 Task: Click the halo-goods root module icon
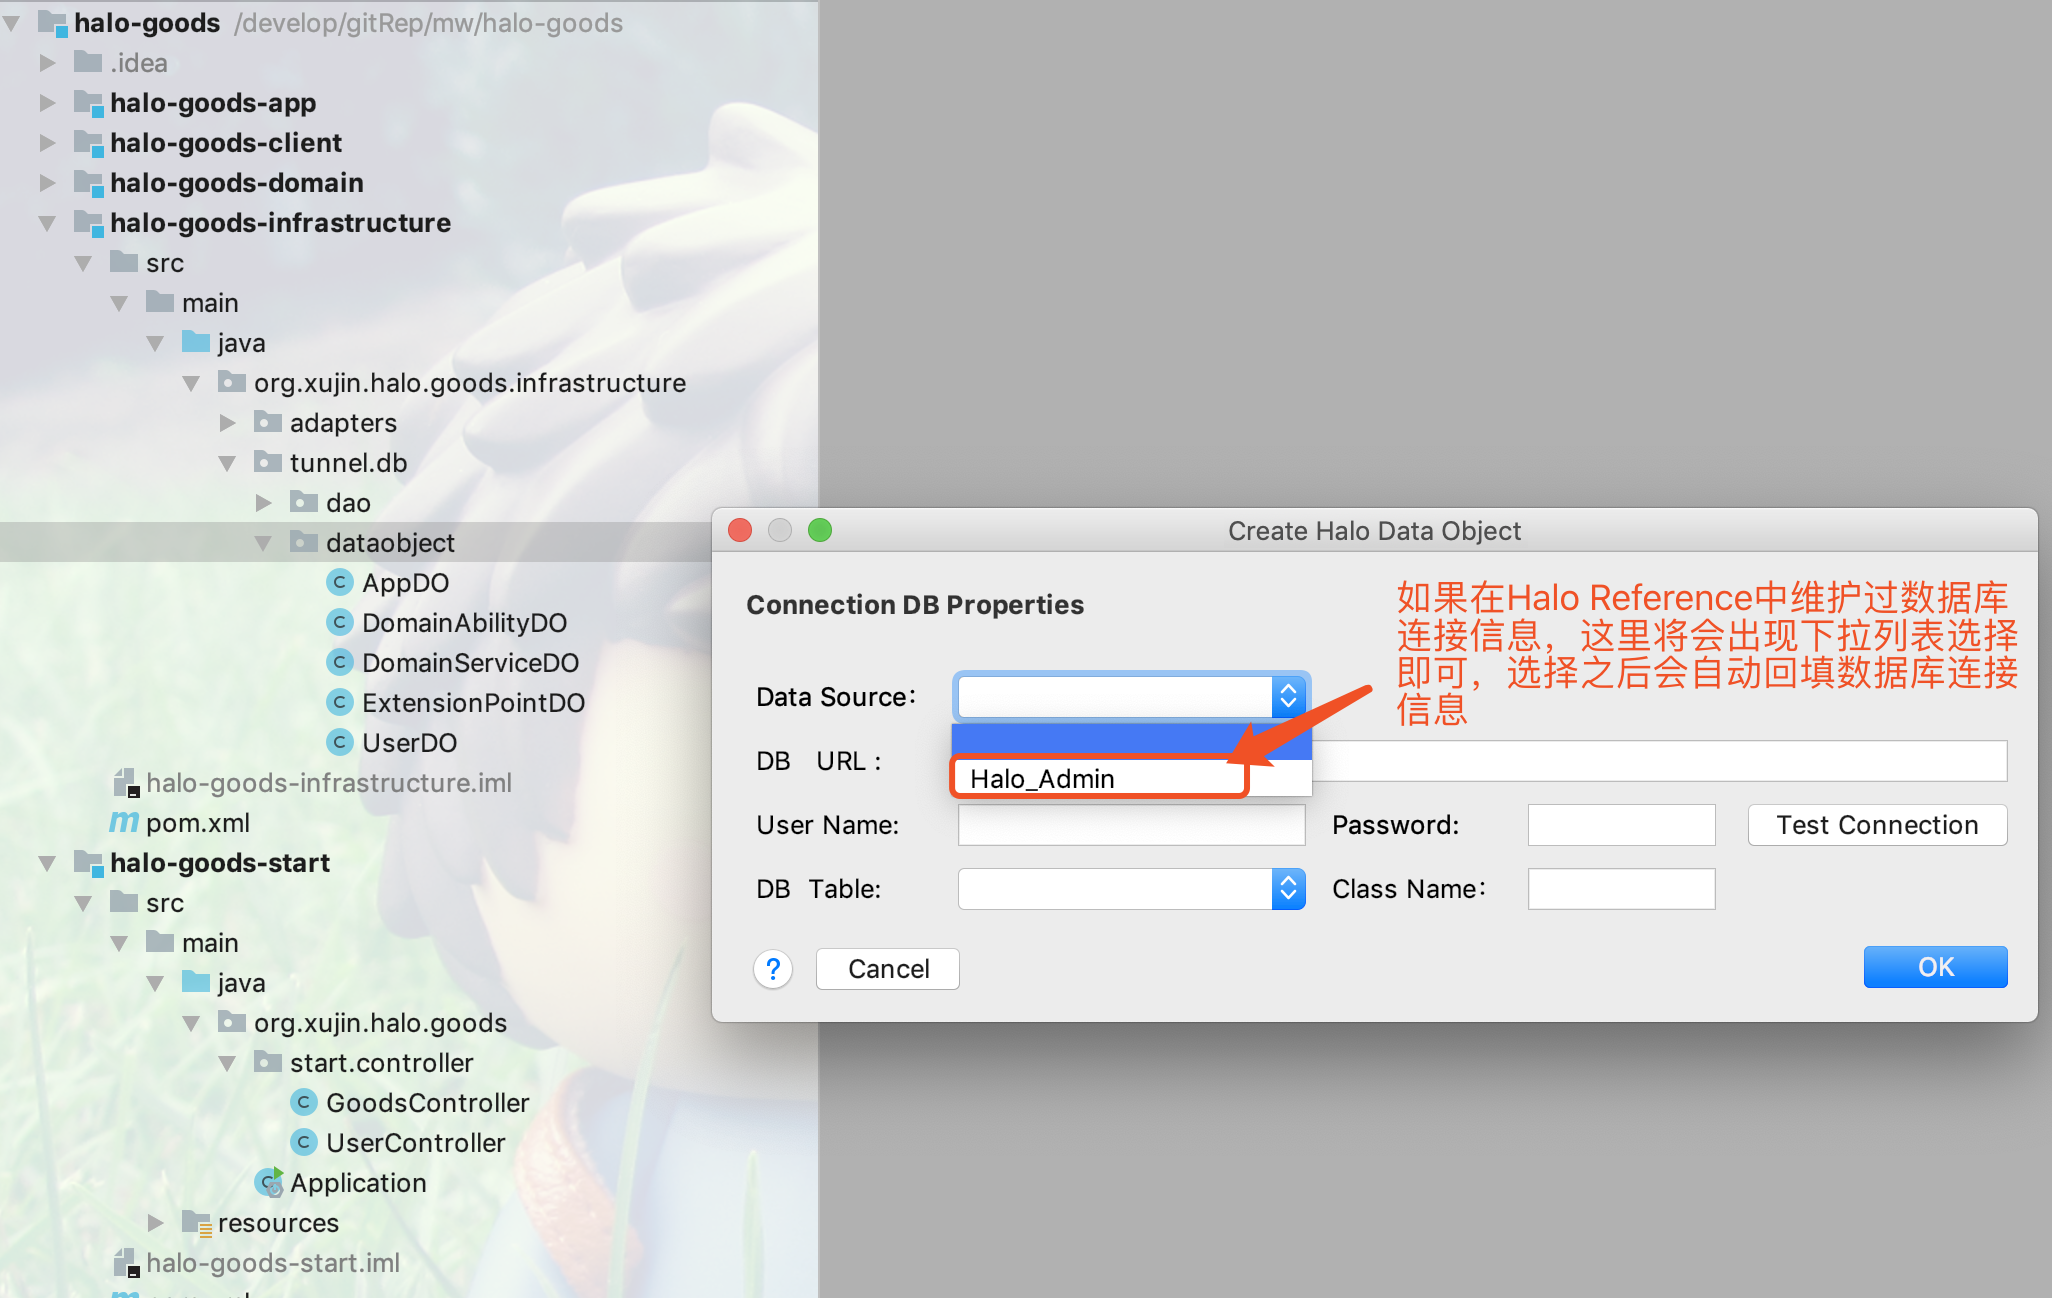click(53, 22)
